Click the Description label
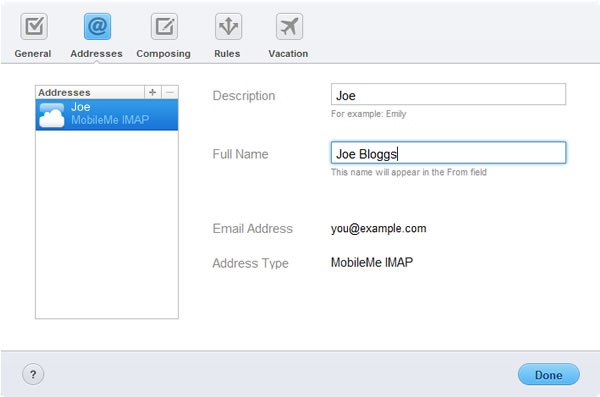Screen dimensions: 600x397 pos(244,96)
